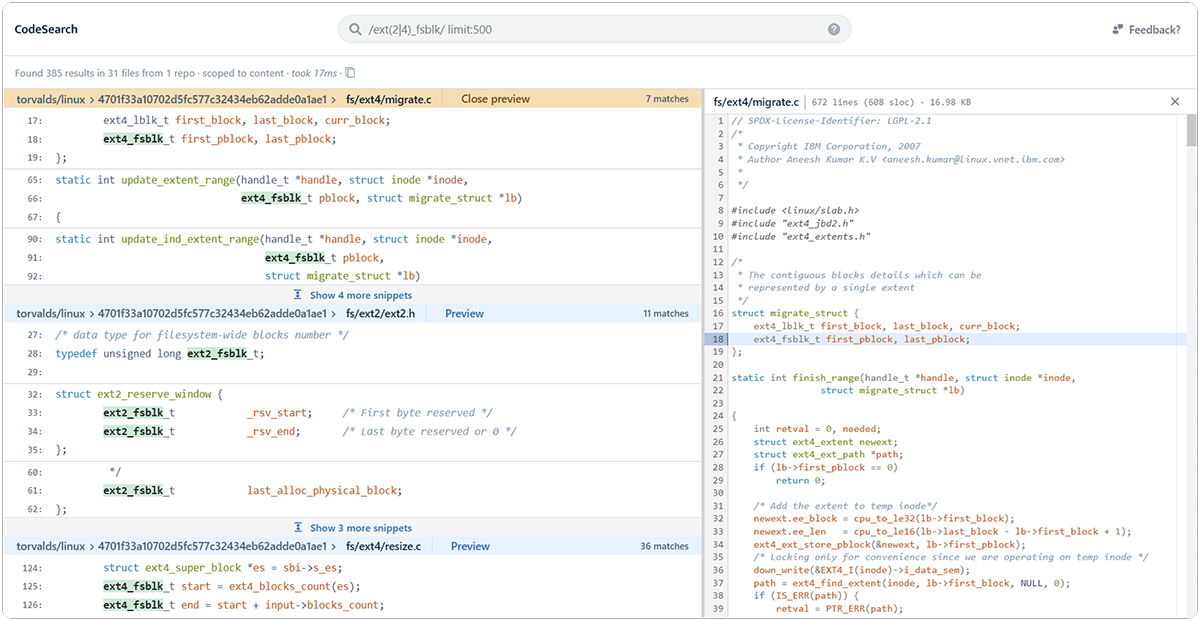The height and width of the screenshot is (621, 1200).
Task: Click the preview pane vertical scrollbar
Action: pyautogui.click(x=1191, y=132)
